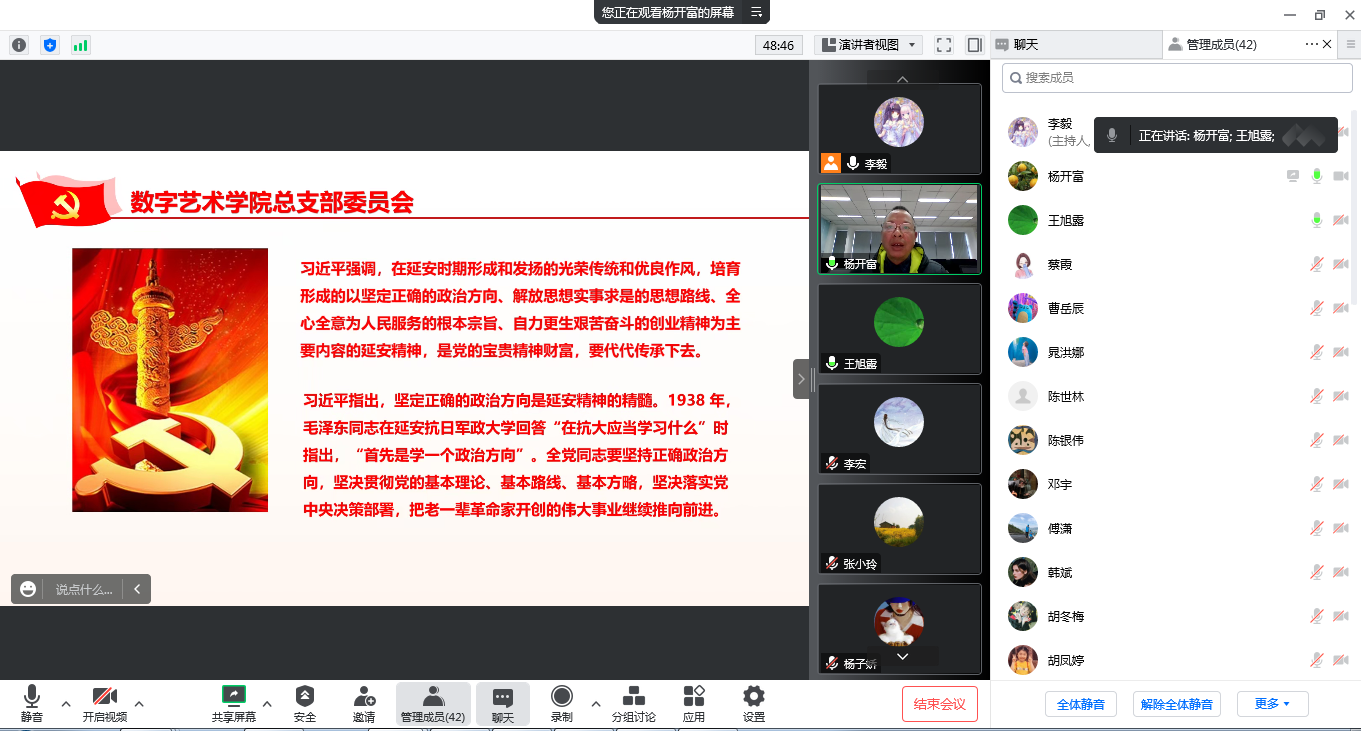Toggle Mute (静音) microphone
Image resolution: width=1361 pixels, height=731 pixels.
tap(32, 703)
